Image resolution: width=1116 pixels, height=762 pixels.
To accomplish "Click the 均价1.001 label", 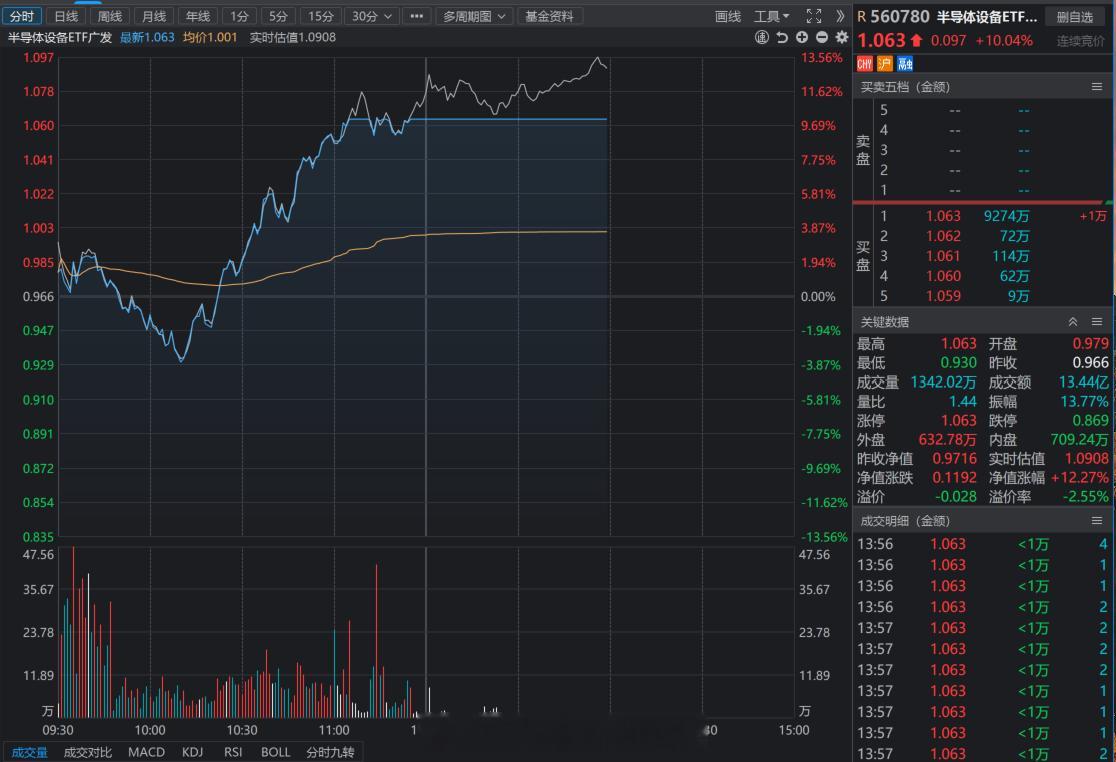I will point(210,37).
